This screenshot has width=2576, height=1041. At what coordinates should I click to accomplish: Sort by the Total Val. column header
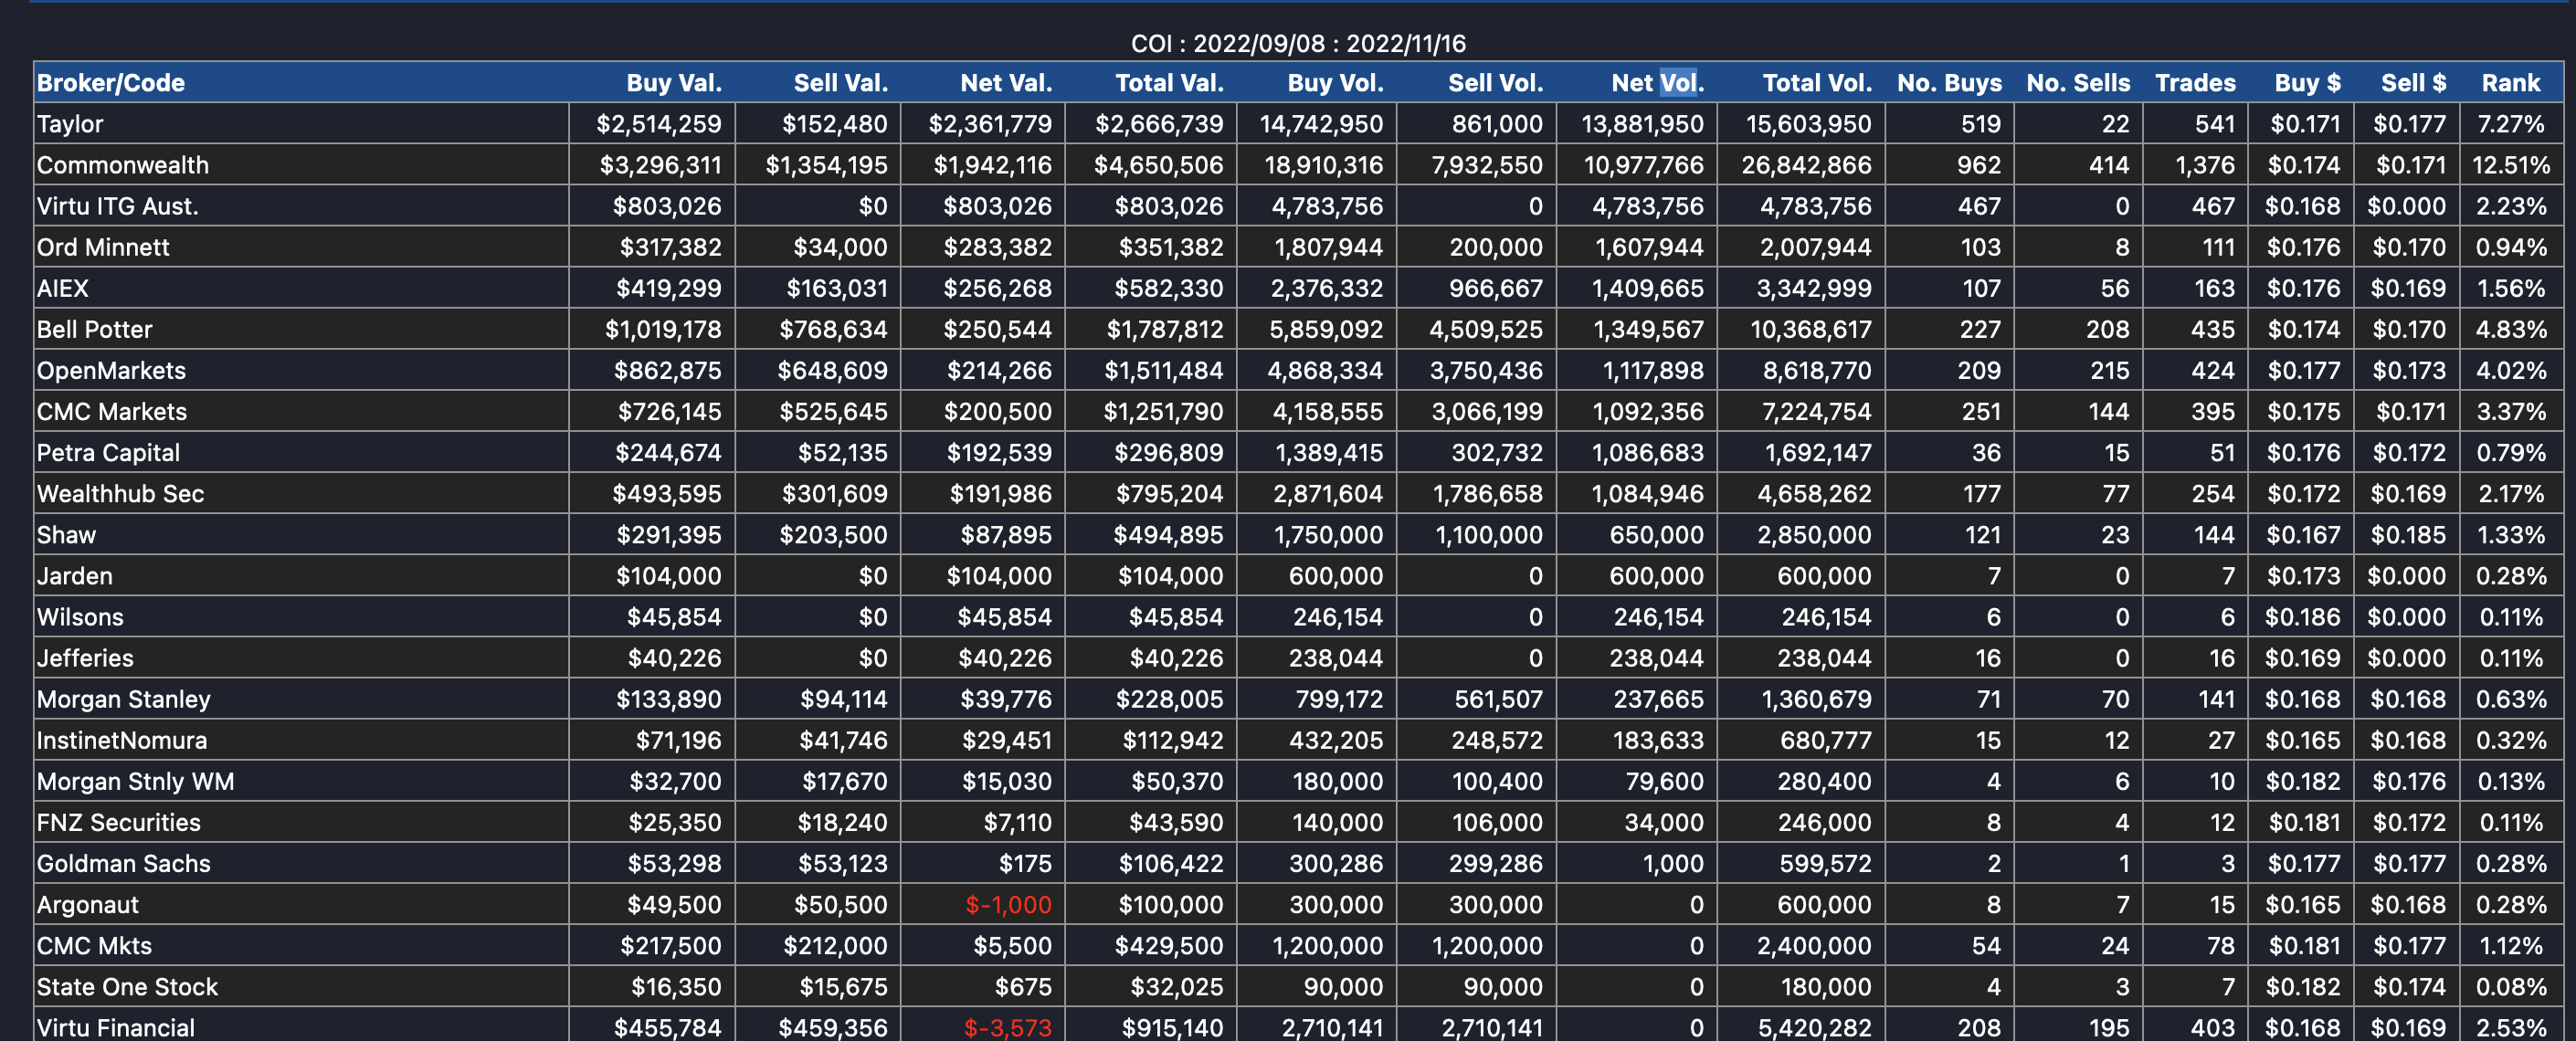1169,83
